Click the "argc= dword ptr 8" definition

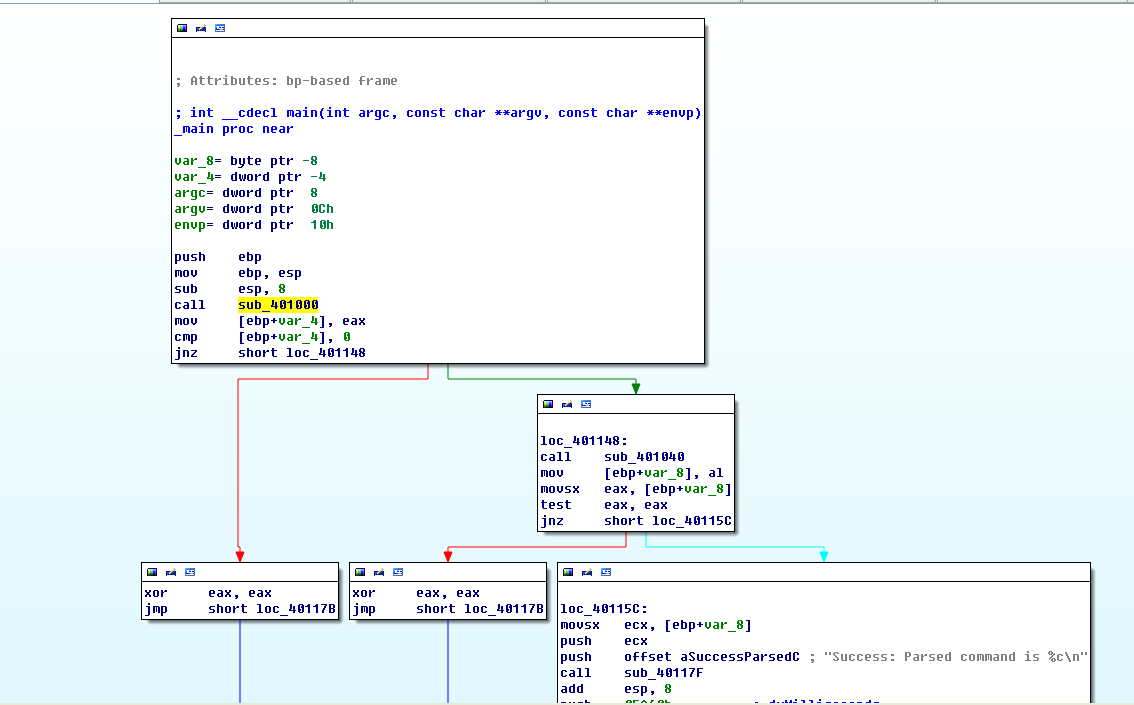(x=246, y=193)
